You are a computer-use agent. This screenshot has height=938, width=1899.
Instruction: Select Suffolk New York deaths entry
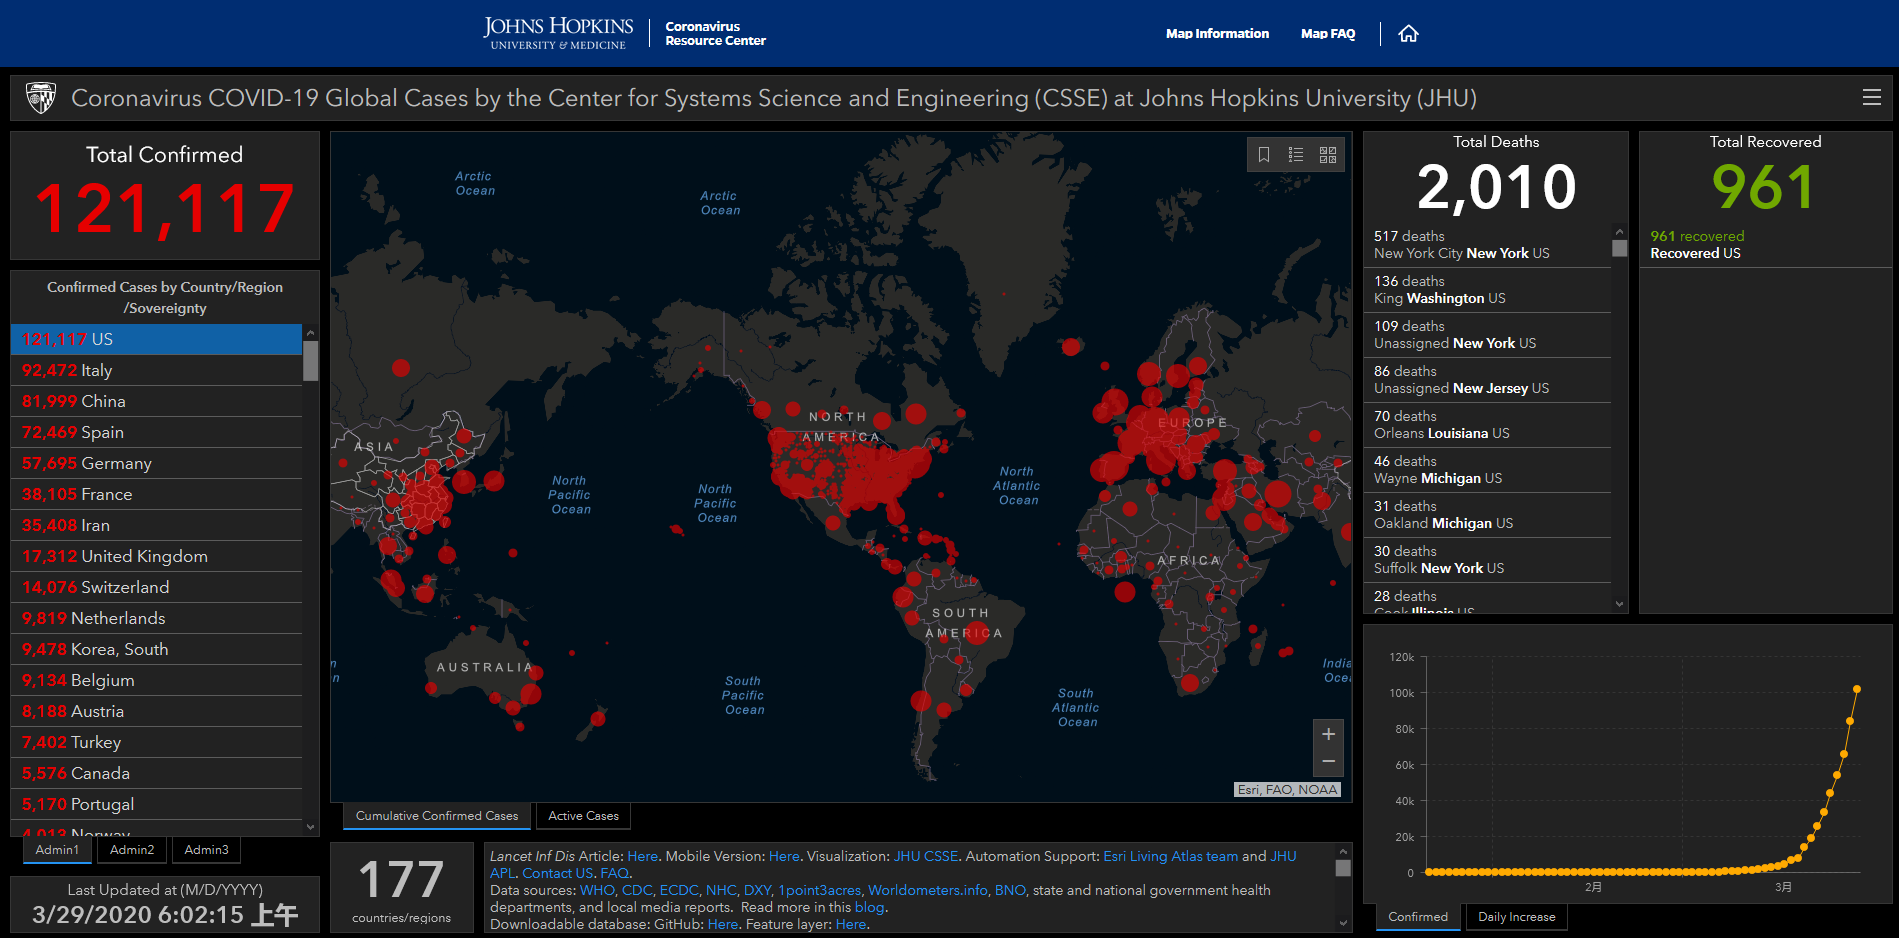coord(1487,560)
